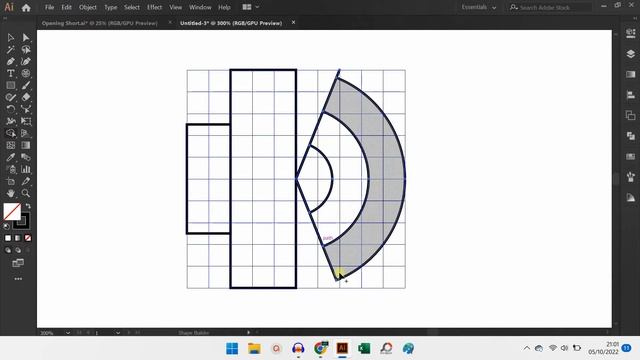Open the Select menu
640x360 pixels.
[x=132, y=7]
